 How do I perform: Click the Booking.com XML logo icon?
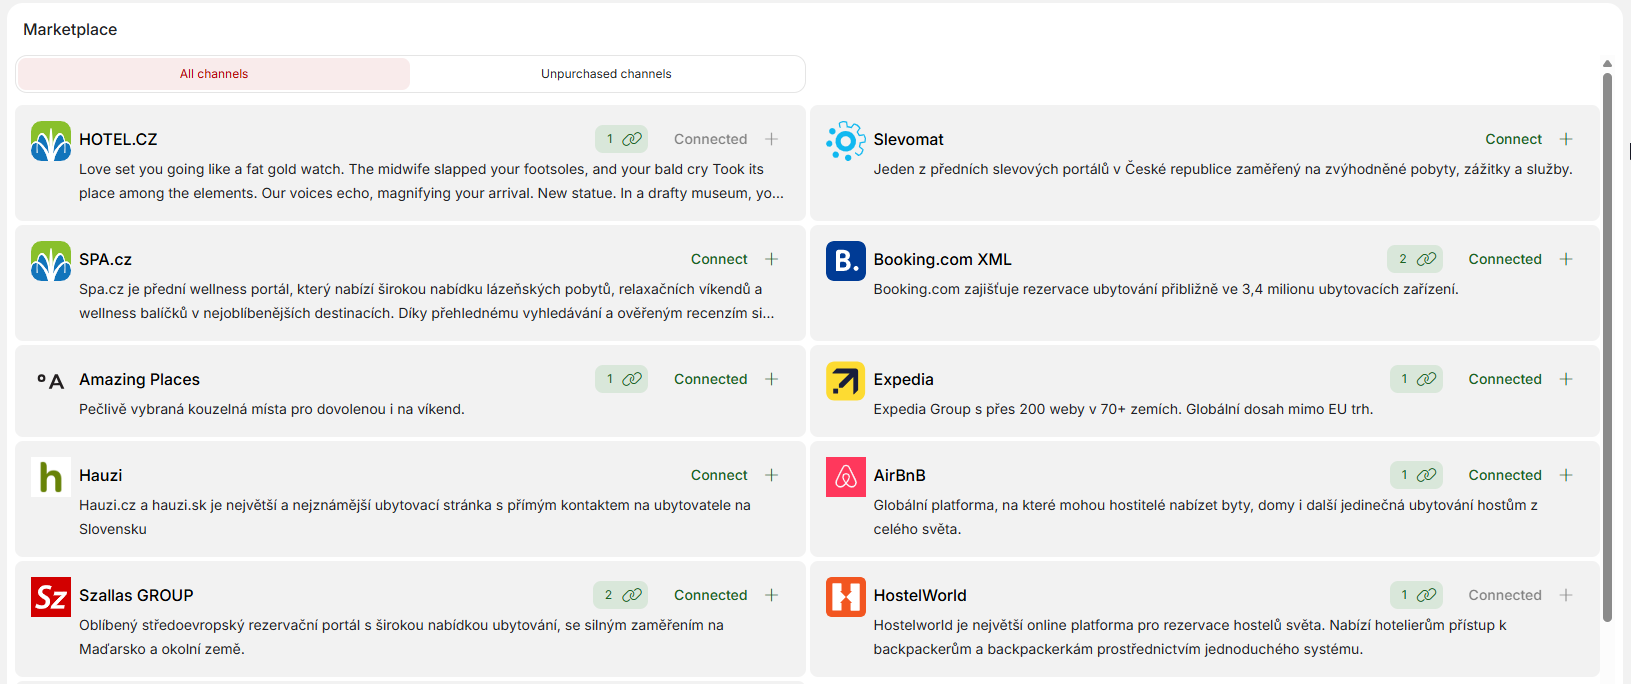point(845,261)
